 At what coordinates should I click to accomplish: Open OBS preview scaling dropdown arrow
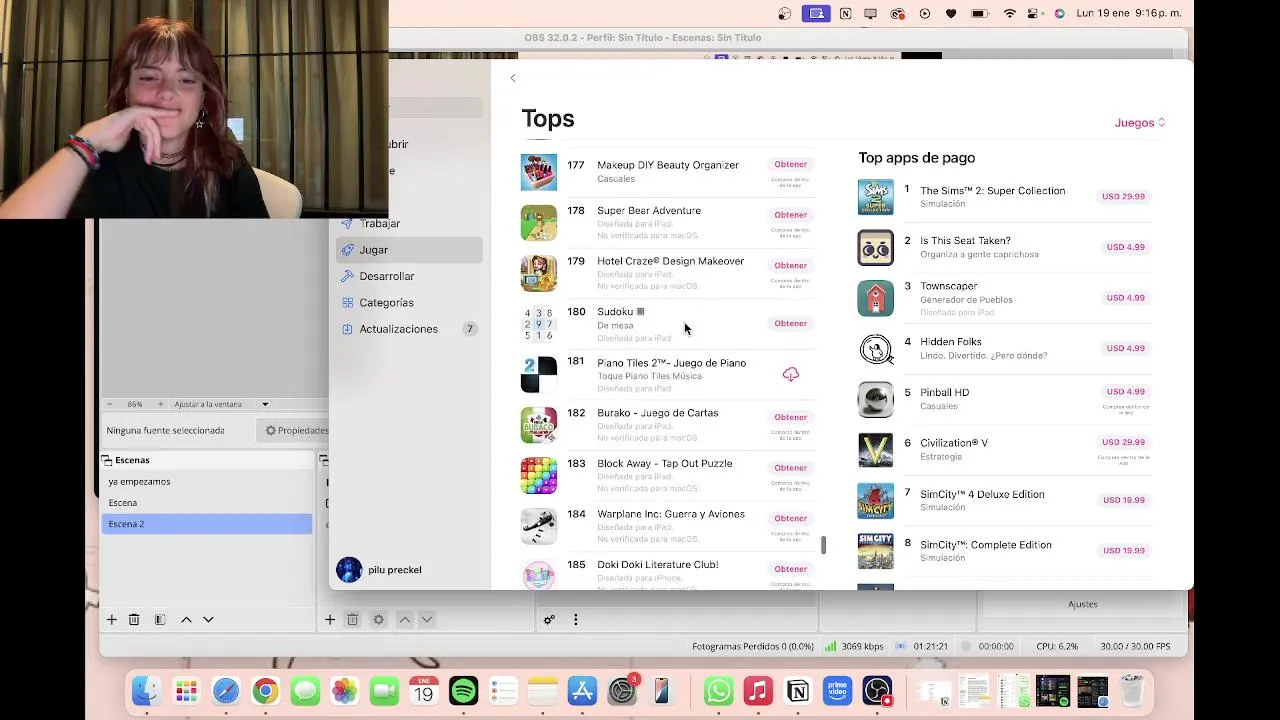point(265,404)
